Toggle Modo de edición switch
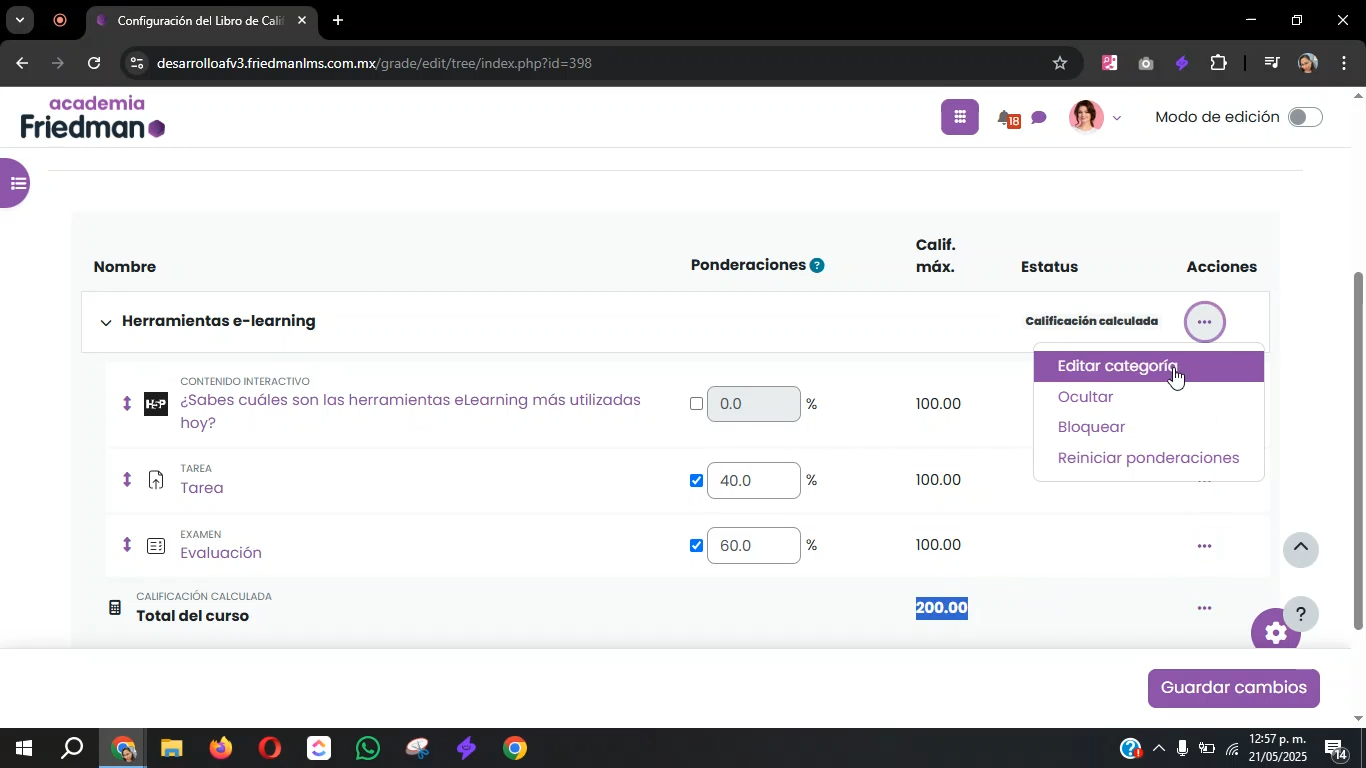The width and height of the screenshot is (1366, 768). pyautogui.click(x=1305, y=117)
